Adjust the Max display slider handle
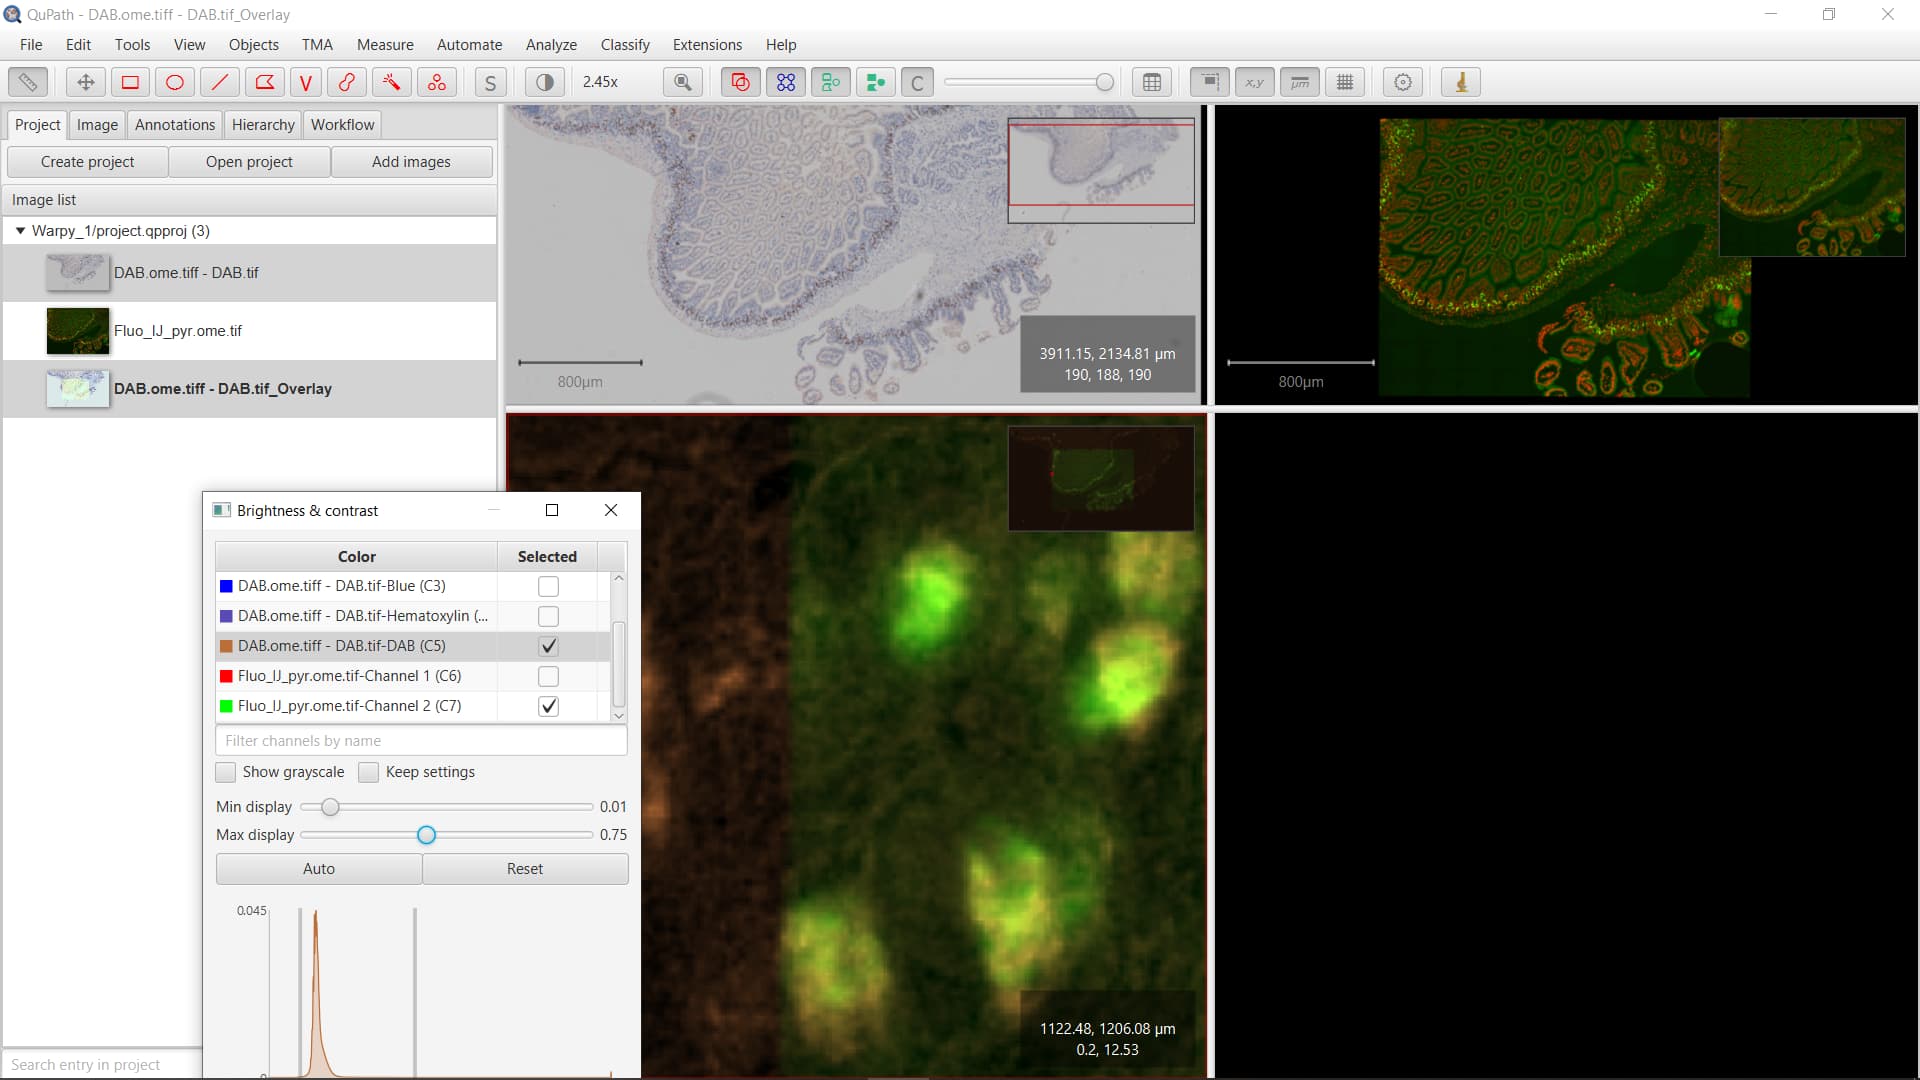Image resolution: width=1920 pixels, height=1080 pixels. tap(427, 835)
